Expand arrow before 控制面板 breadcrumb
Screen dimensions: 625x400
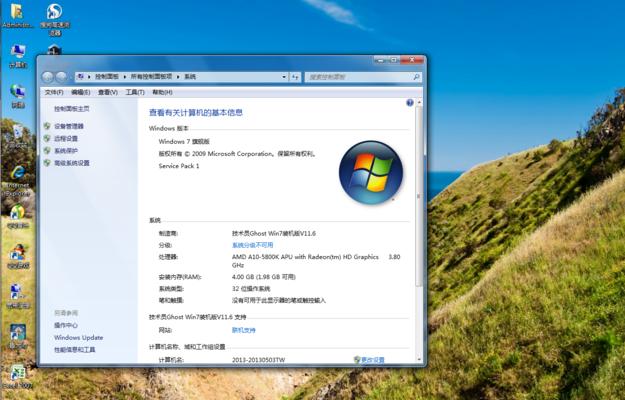[x=89, y=76]
